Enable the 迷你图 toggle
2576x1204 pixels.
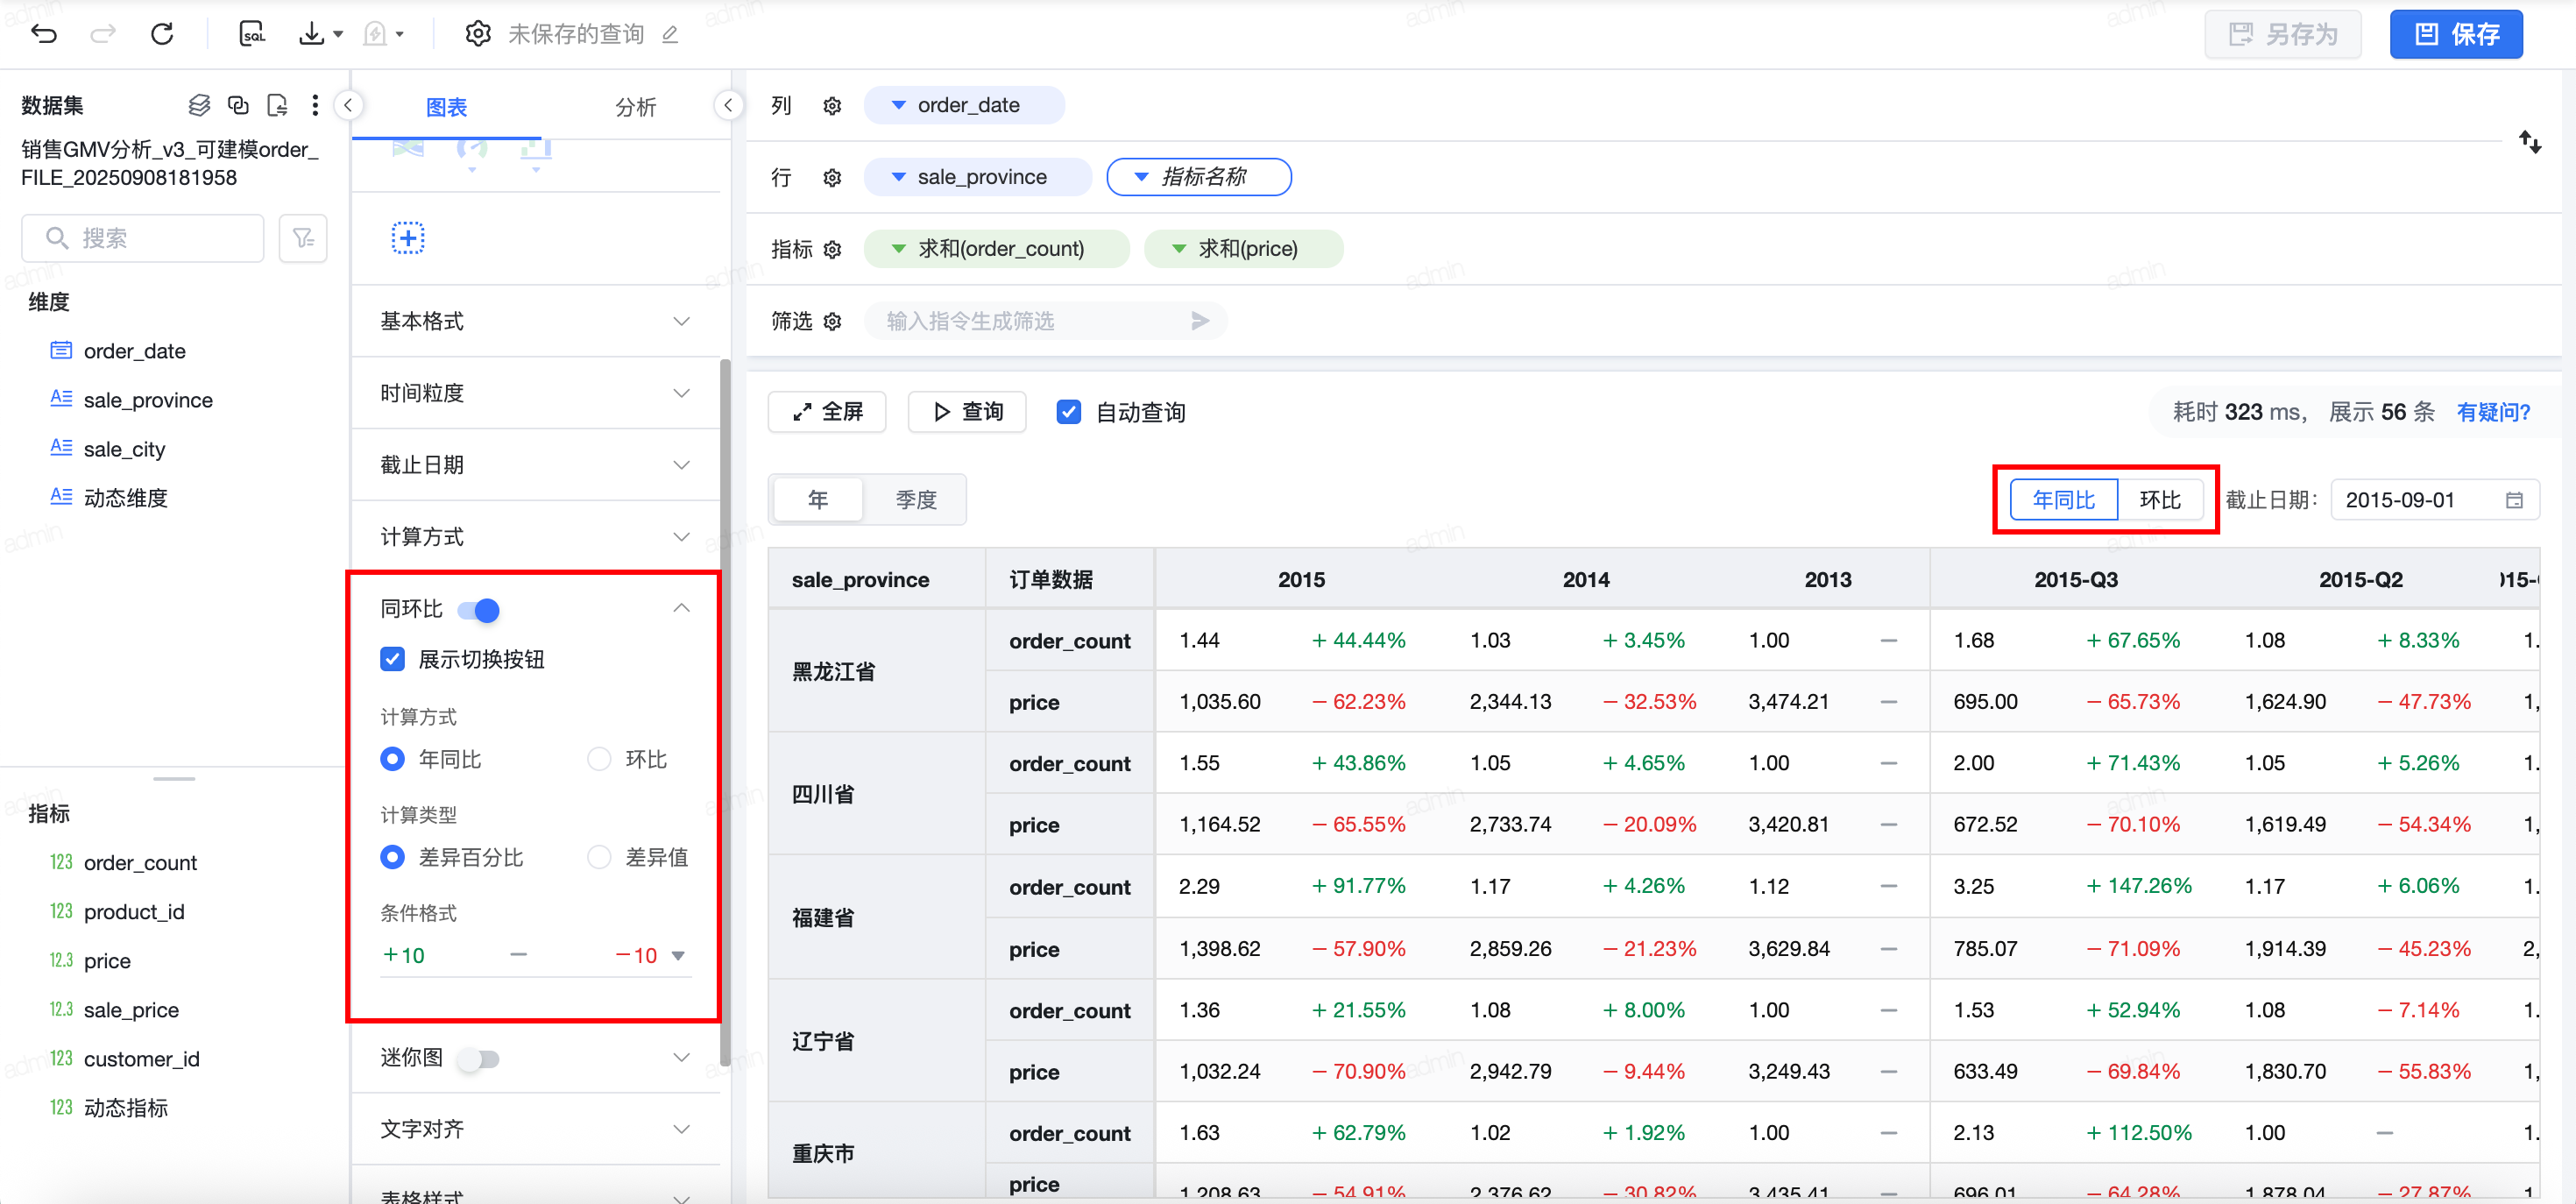[479, 1058]
